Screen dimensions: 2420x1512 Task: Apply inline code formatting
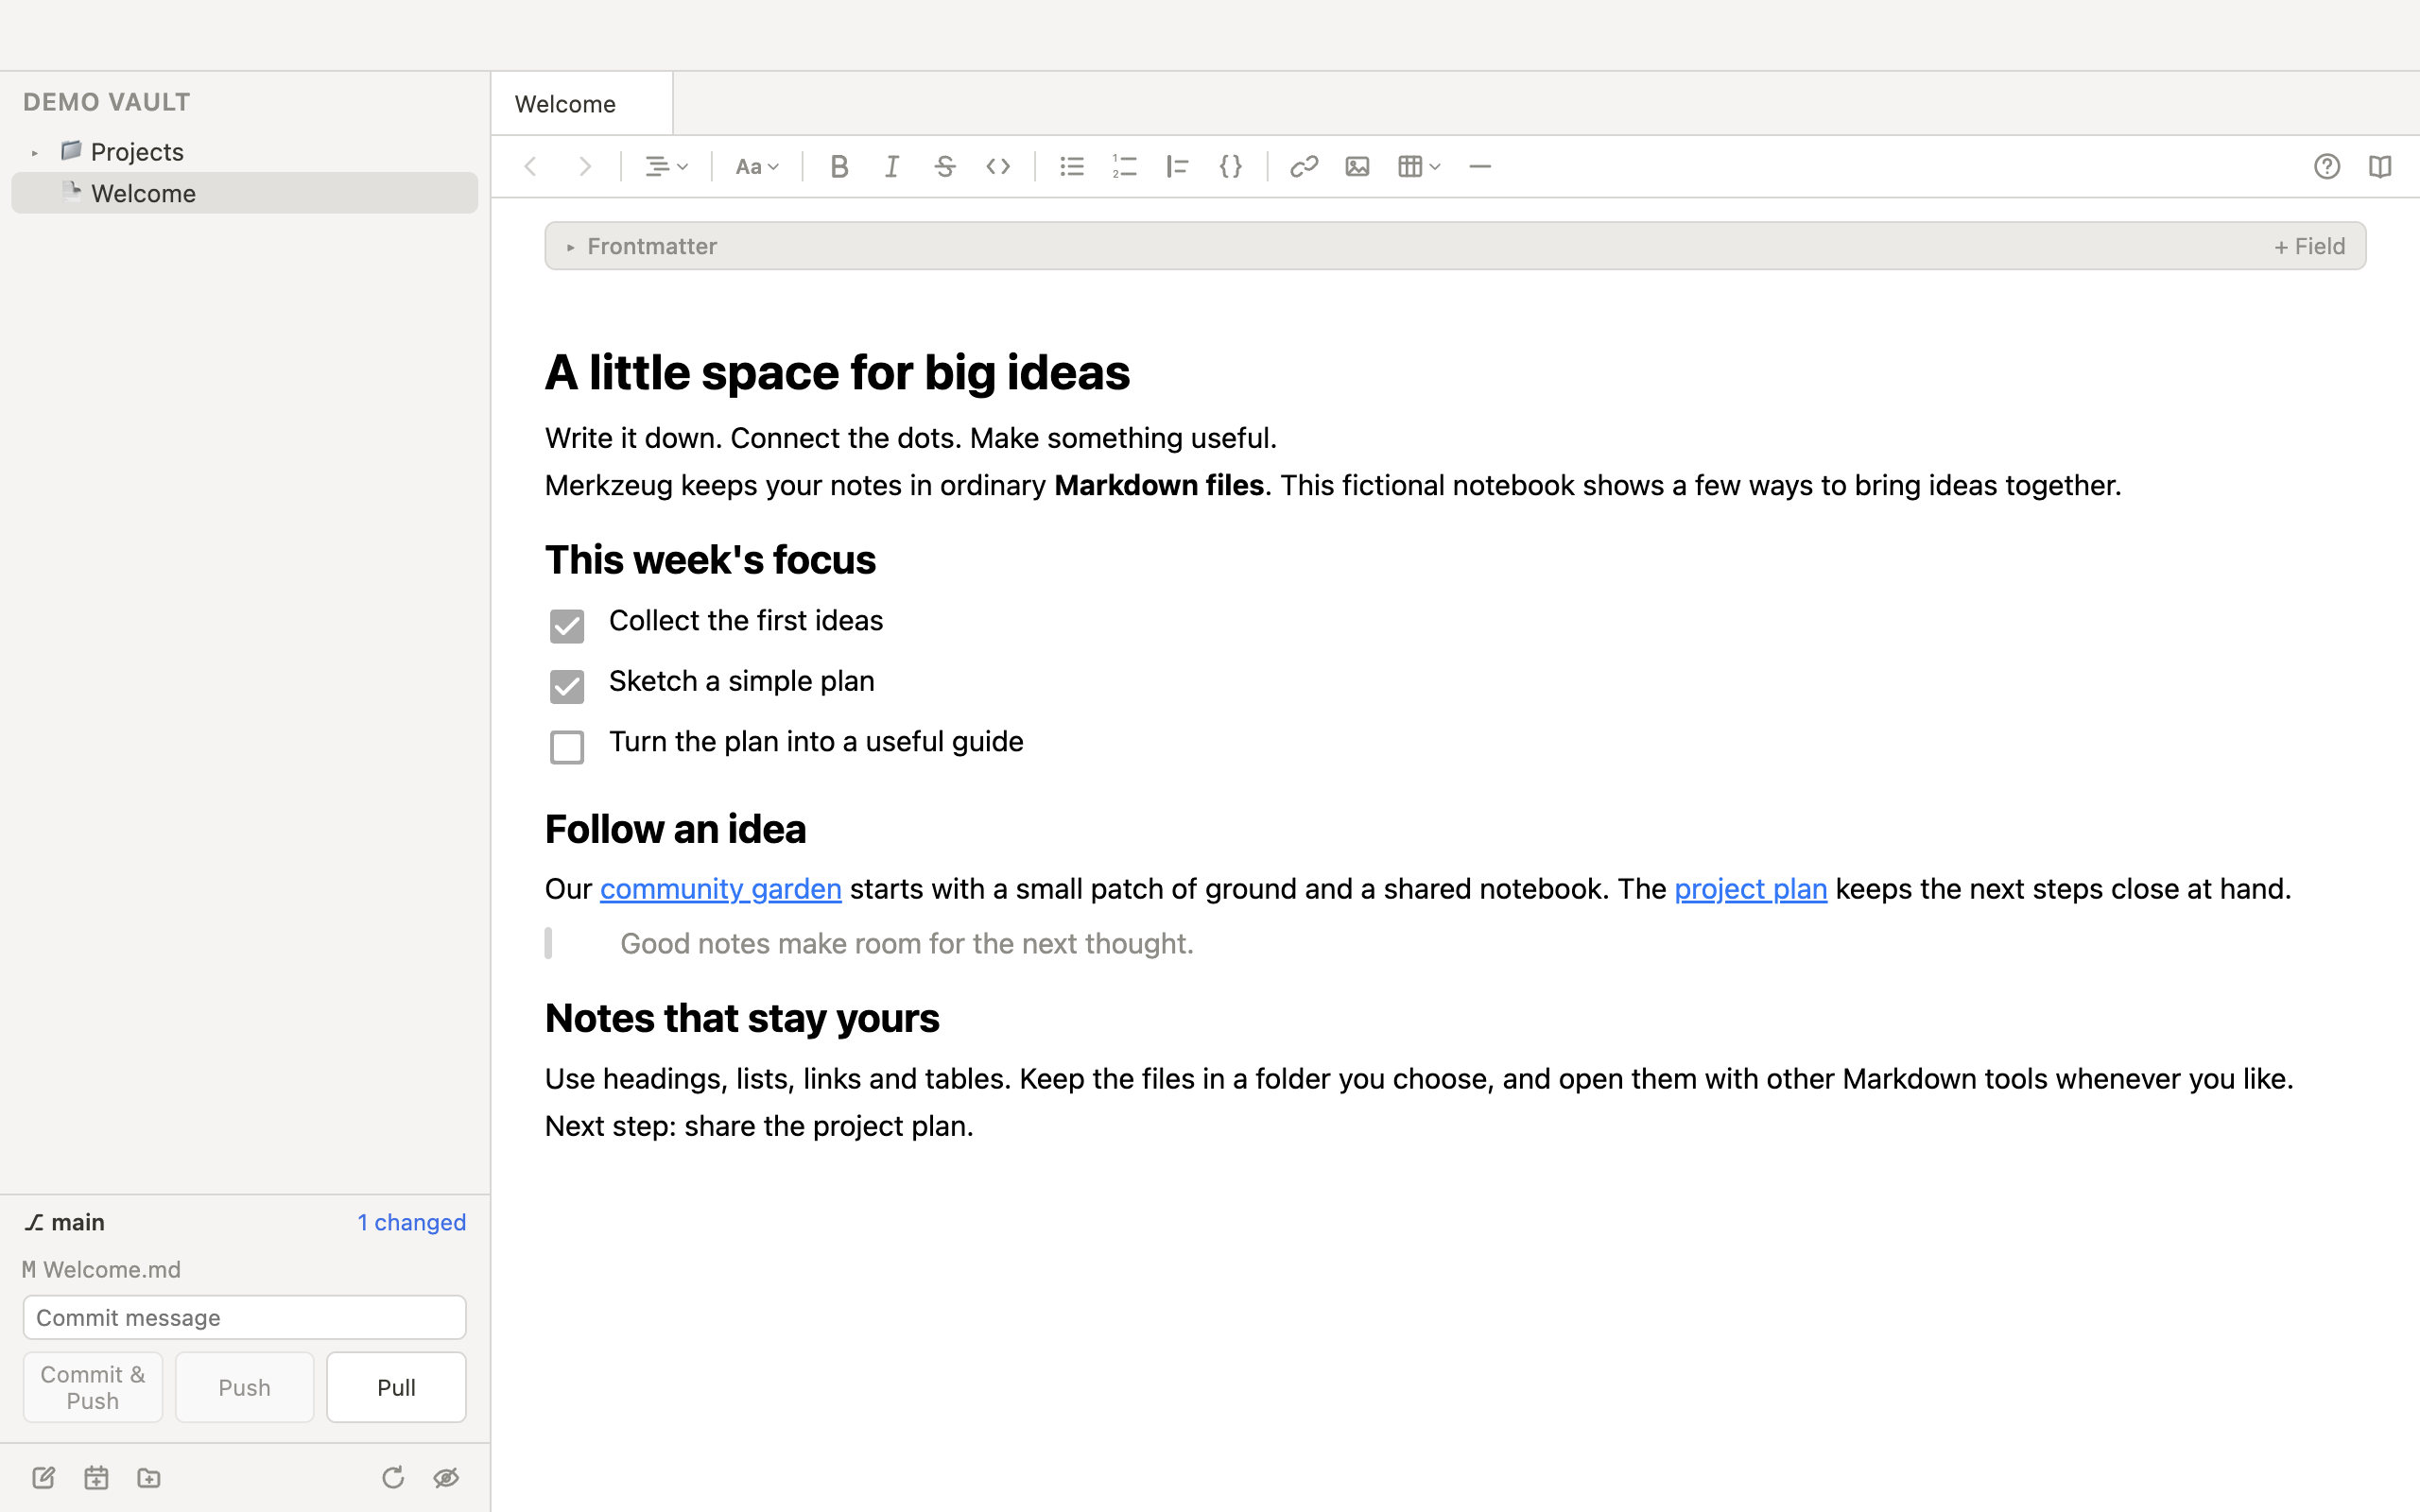point(998,166)
